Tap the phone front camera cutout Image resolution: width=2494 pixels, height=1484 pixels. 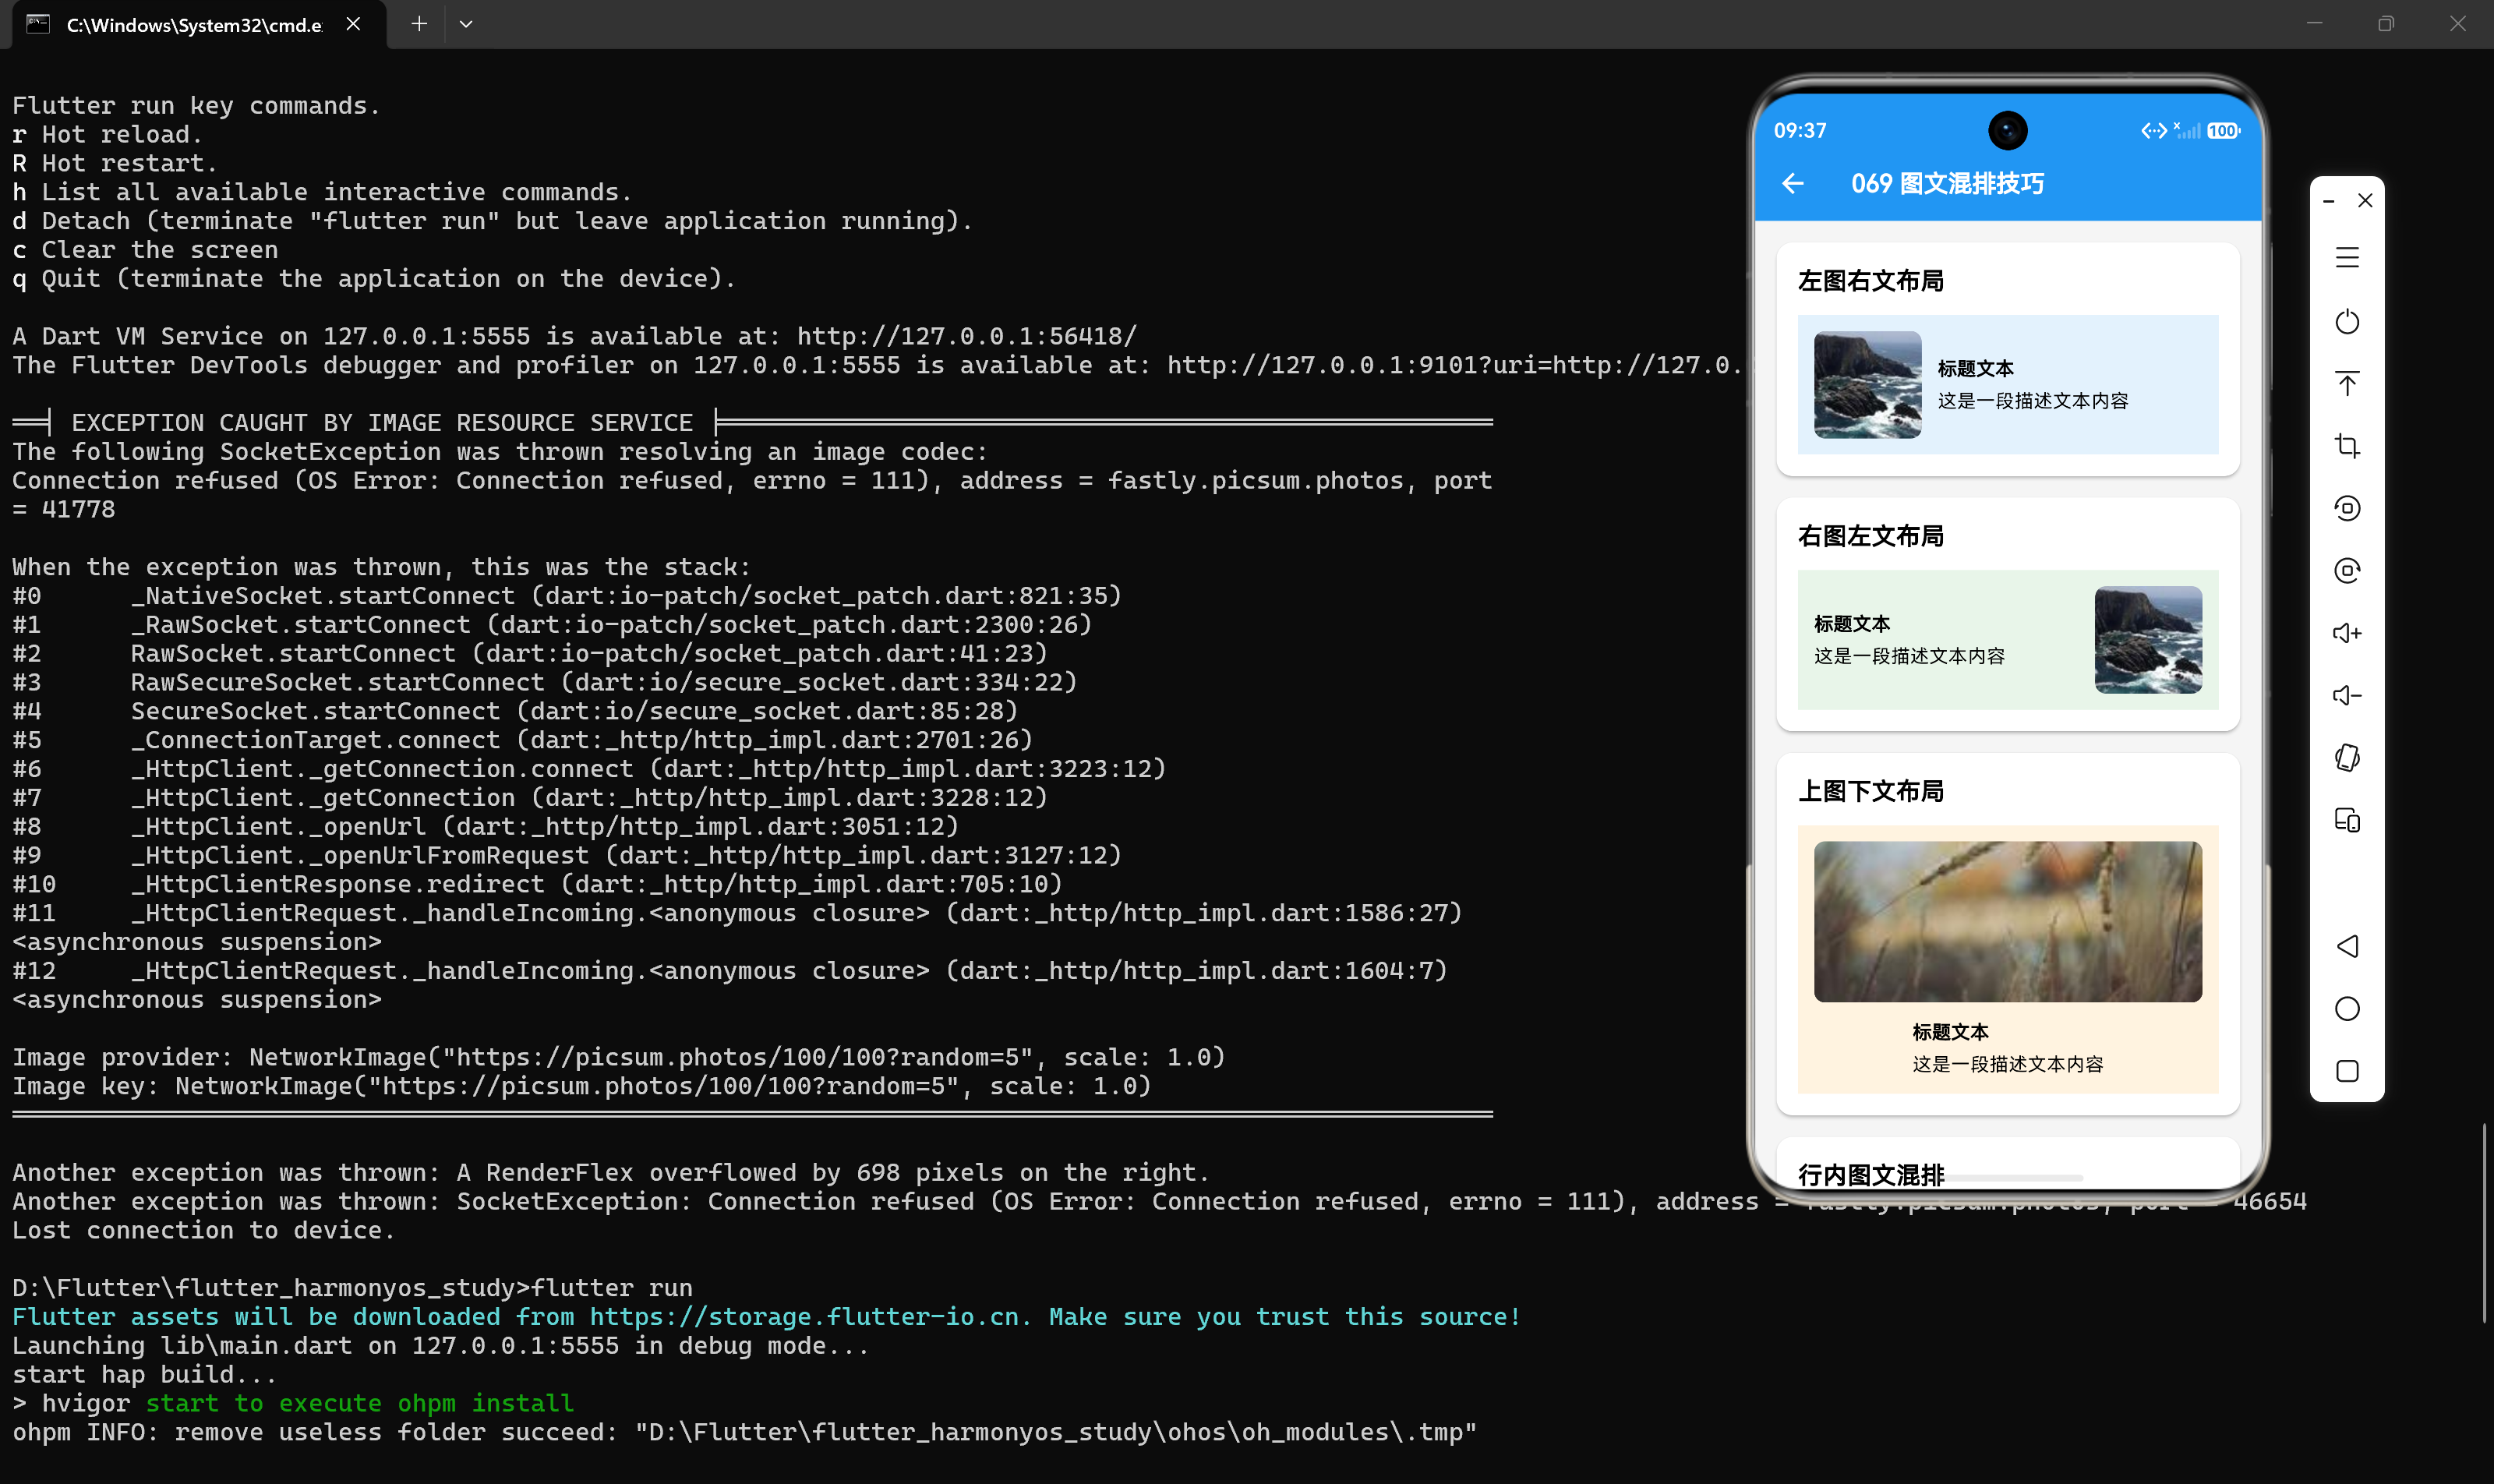point(2007,130)
